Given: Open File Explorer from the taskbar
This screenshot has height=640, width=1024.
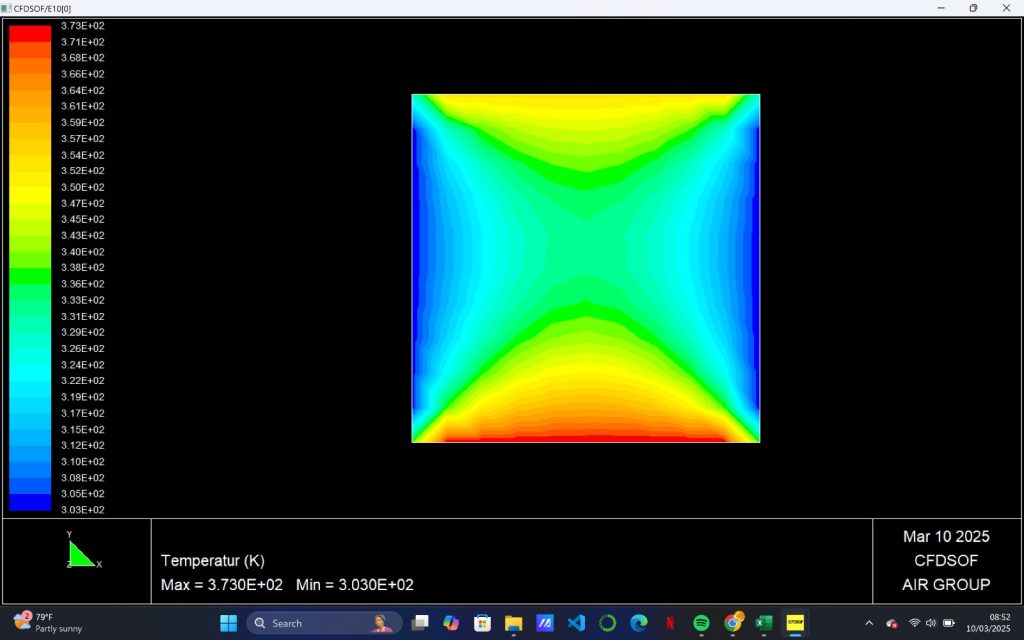Looking at the screenshot, I should 513,623.
